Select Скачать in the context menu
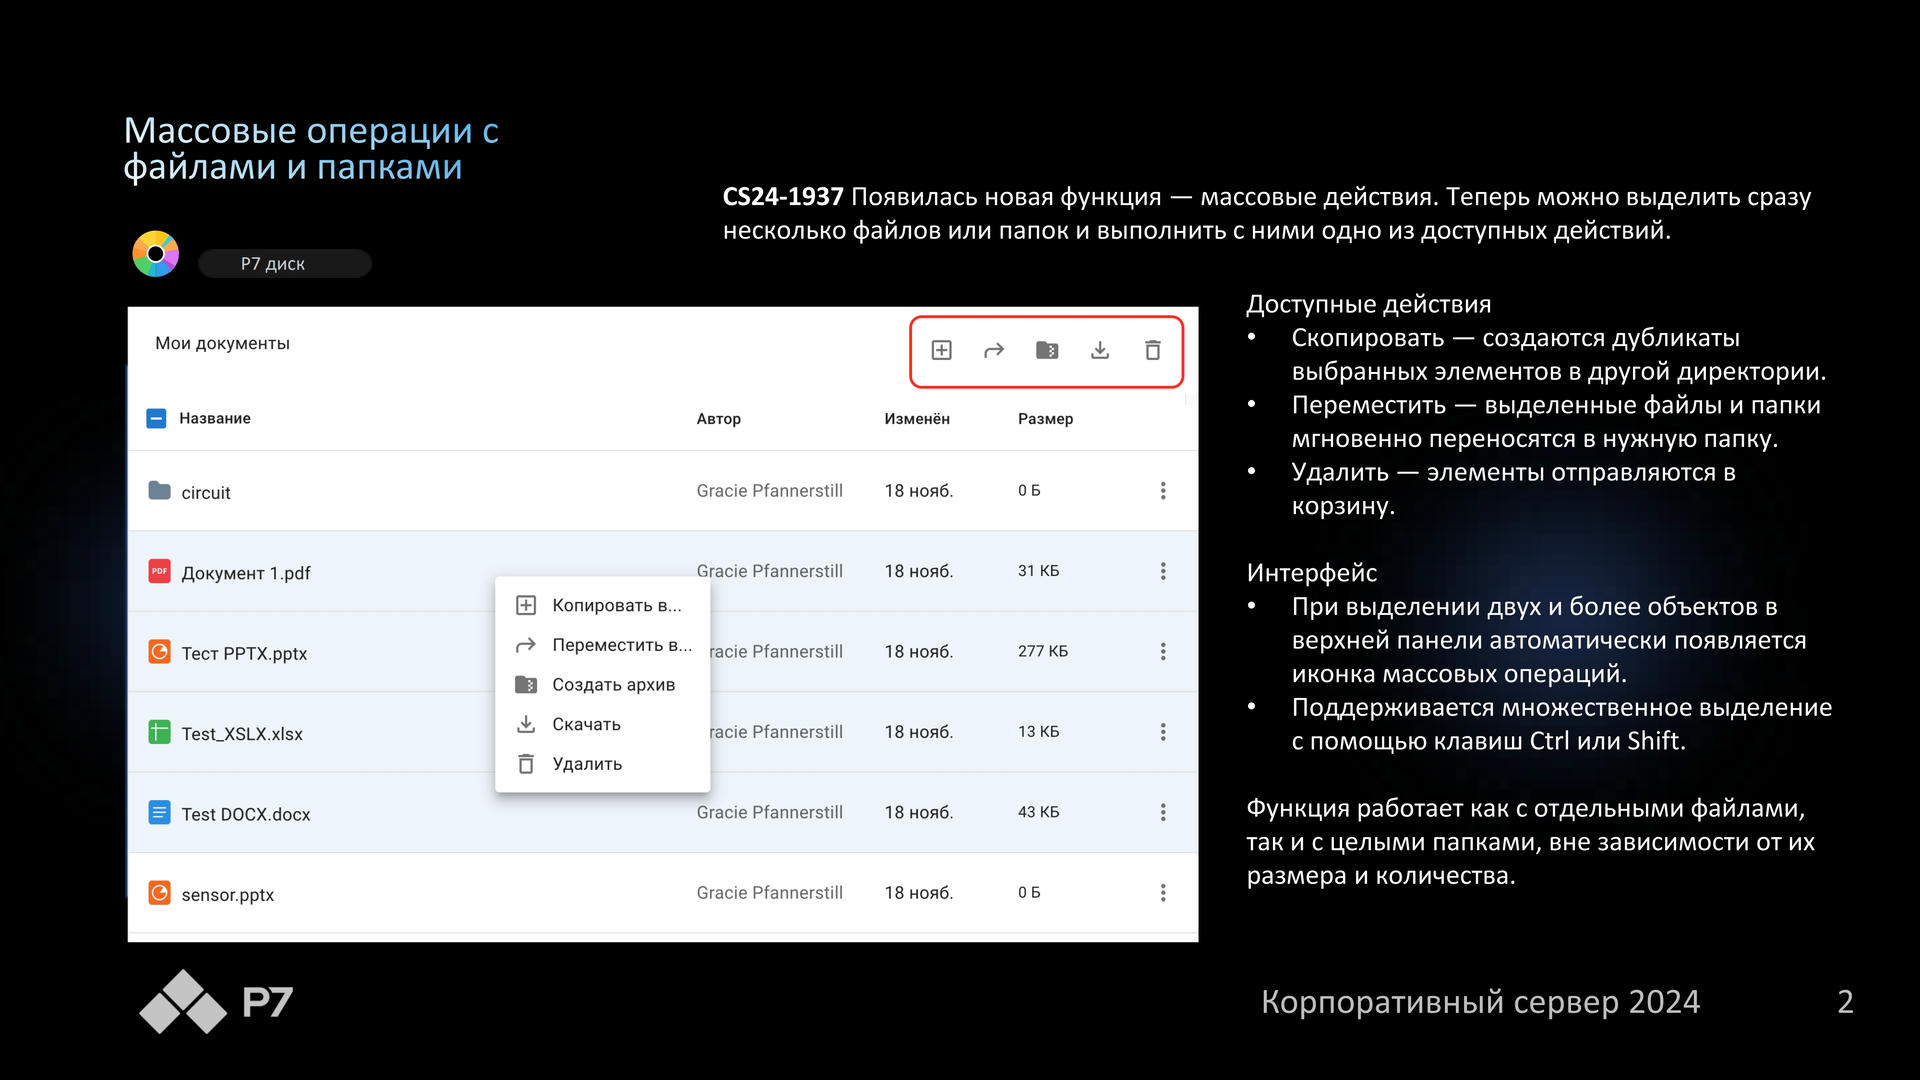The image size is (1920, 1080). tap(602, 724)
